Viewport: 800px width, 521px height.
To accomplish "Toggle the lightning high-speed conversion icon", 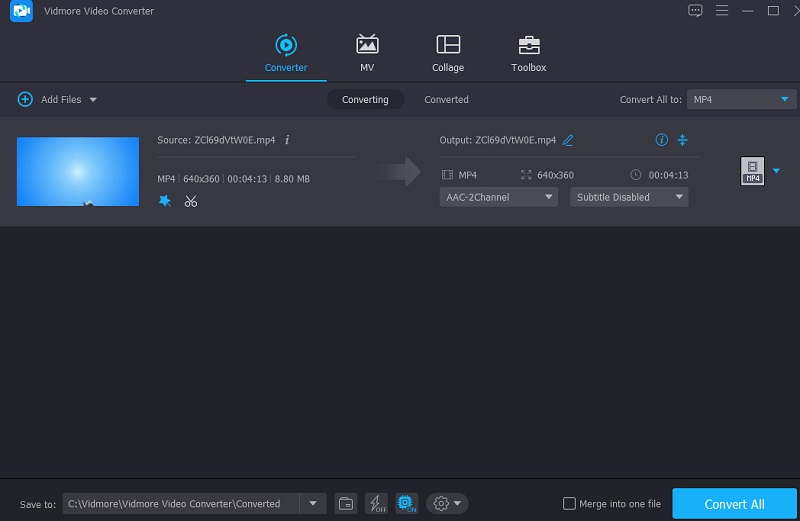I will [x=376, y=504].
